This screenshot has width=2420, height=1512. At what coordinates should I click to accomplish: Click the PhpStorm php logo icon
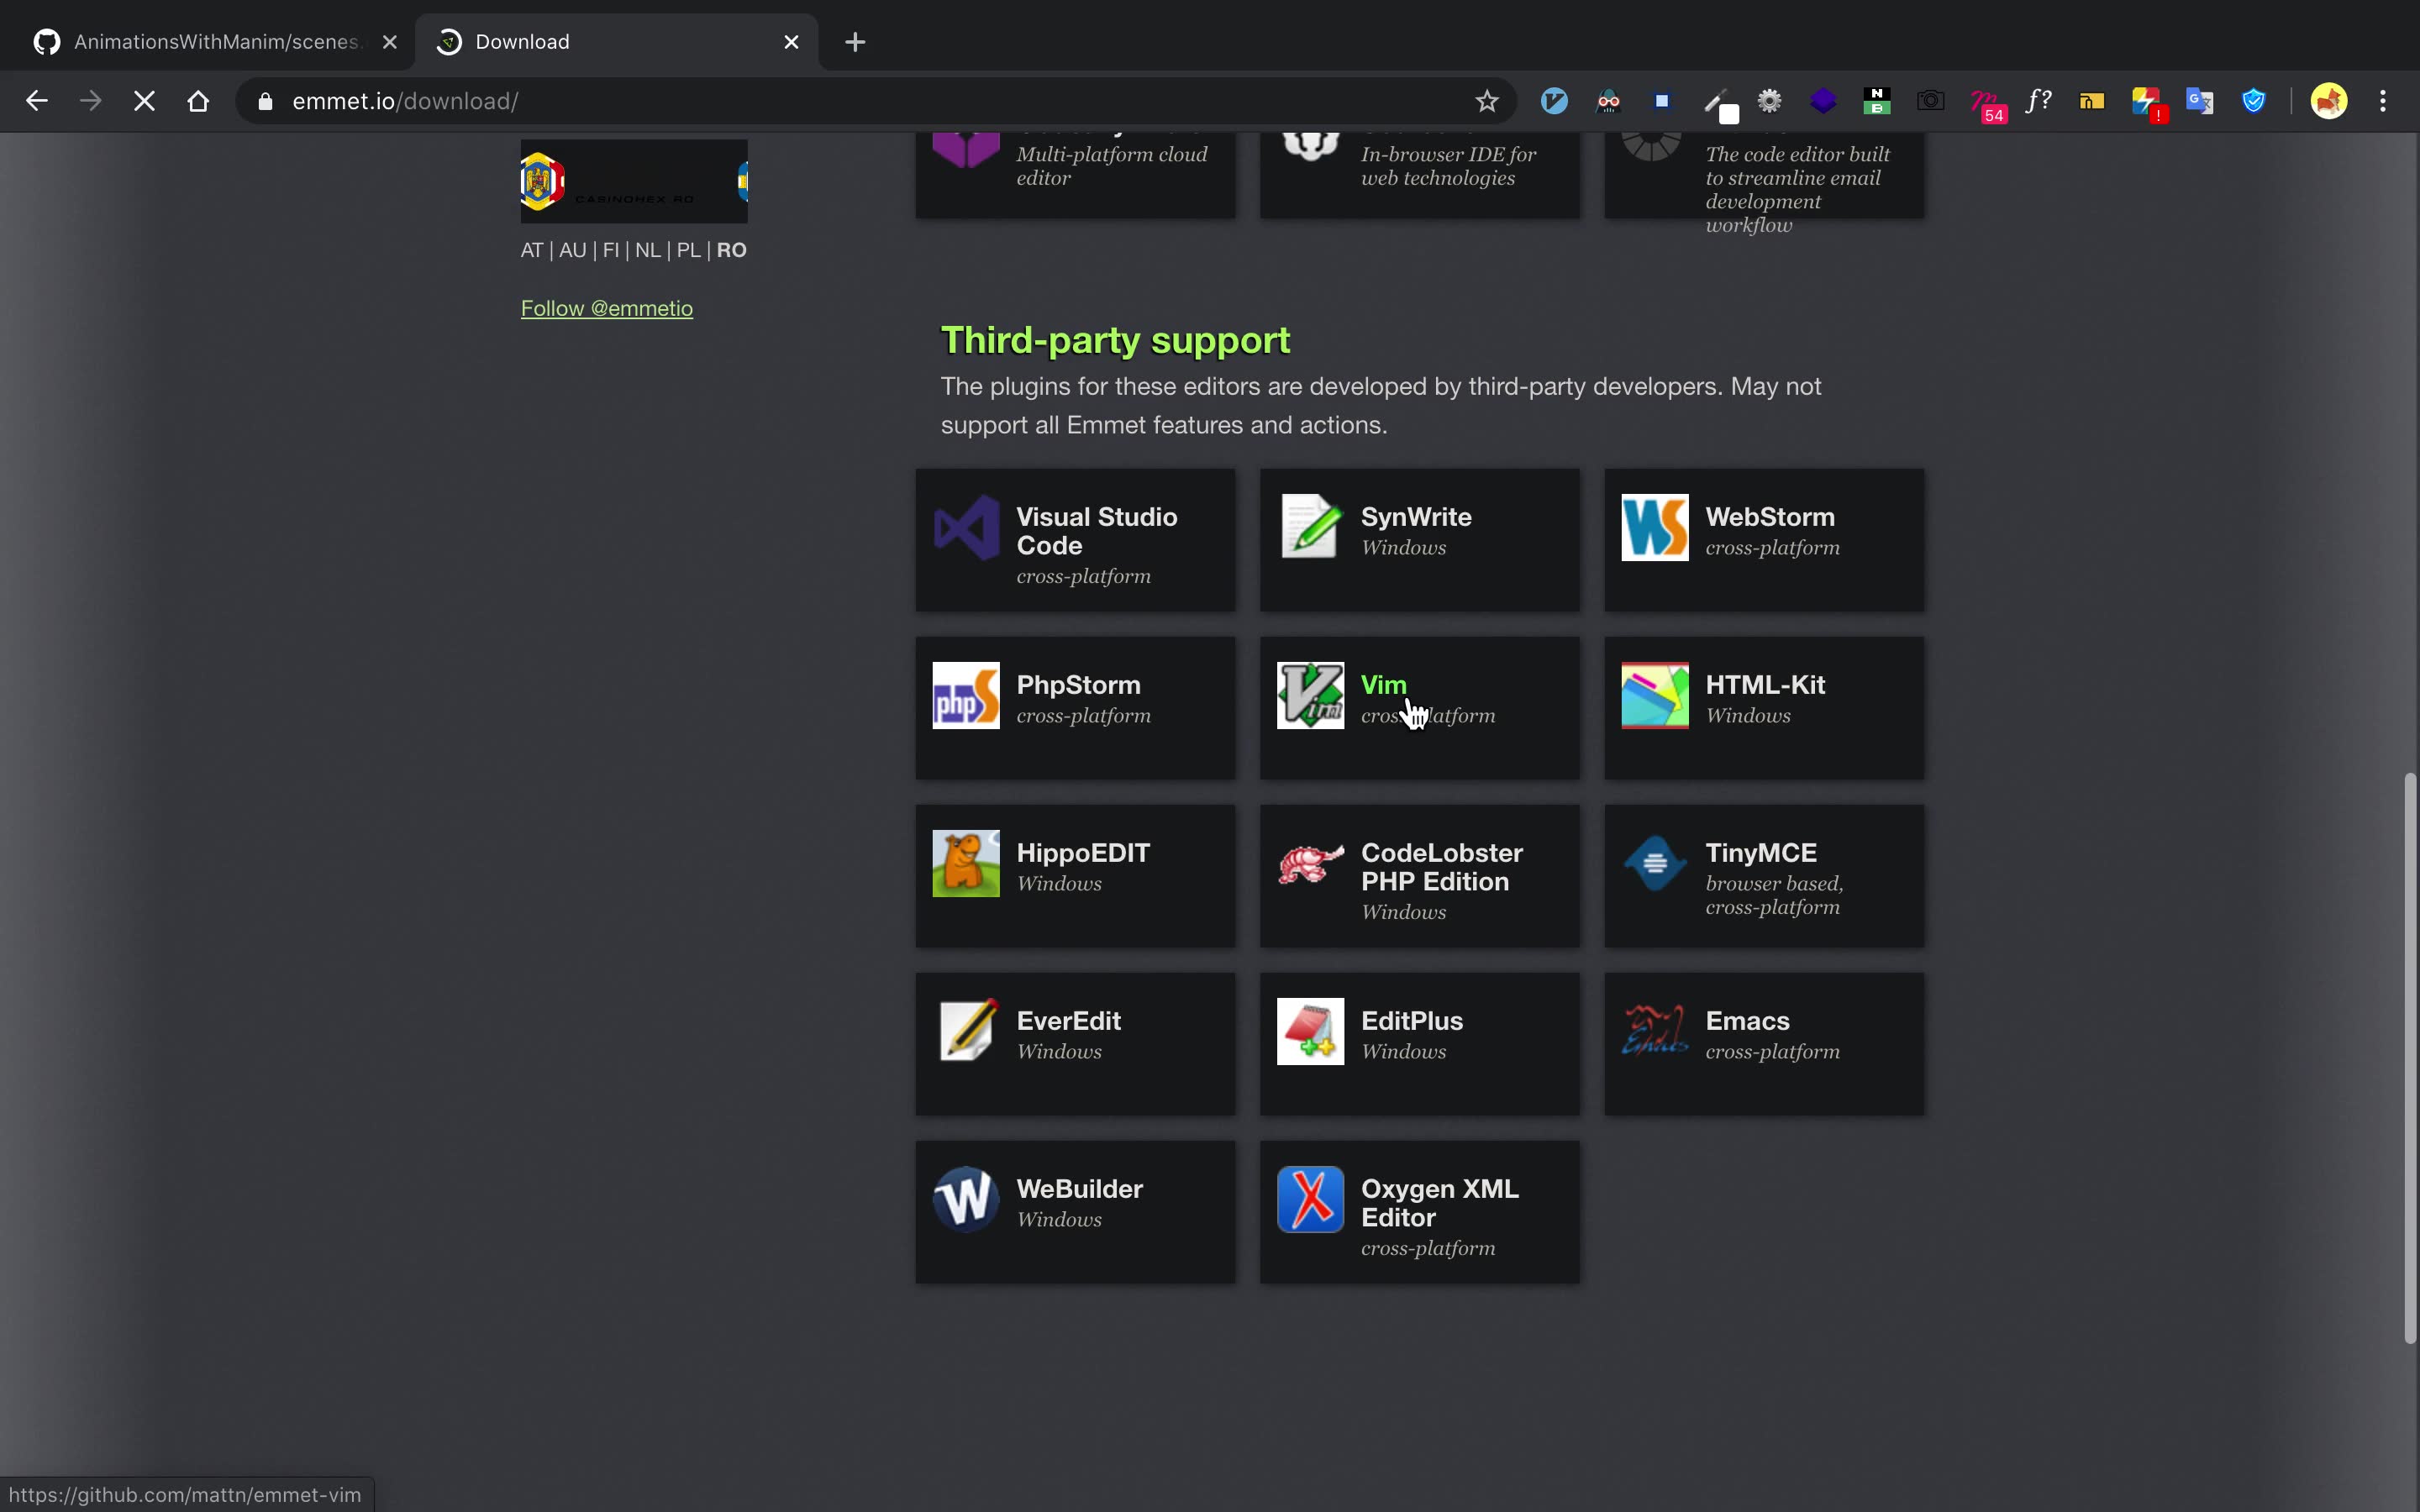click(x=966, y=695)
